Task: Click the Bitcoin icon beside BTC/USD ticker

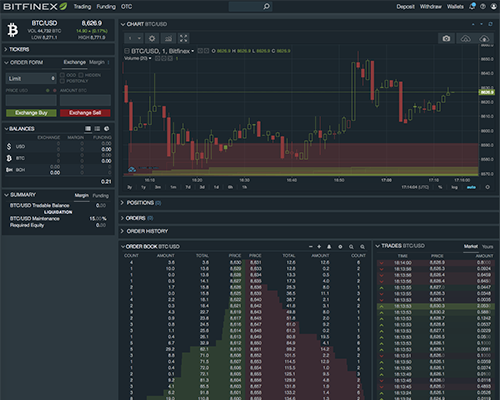Action: 13,30
